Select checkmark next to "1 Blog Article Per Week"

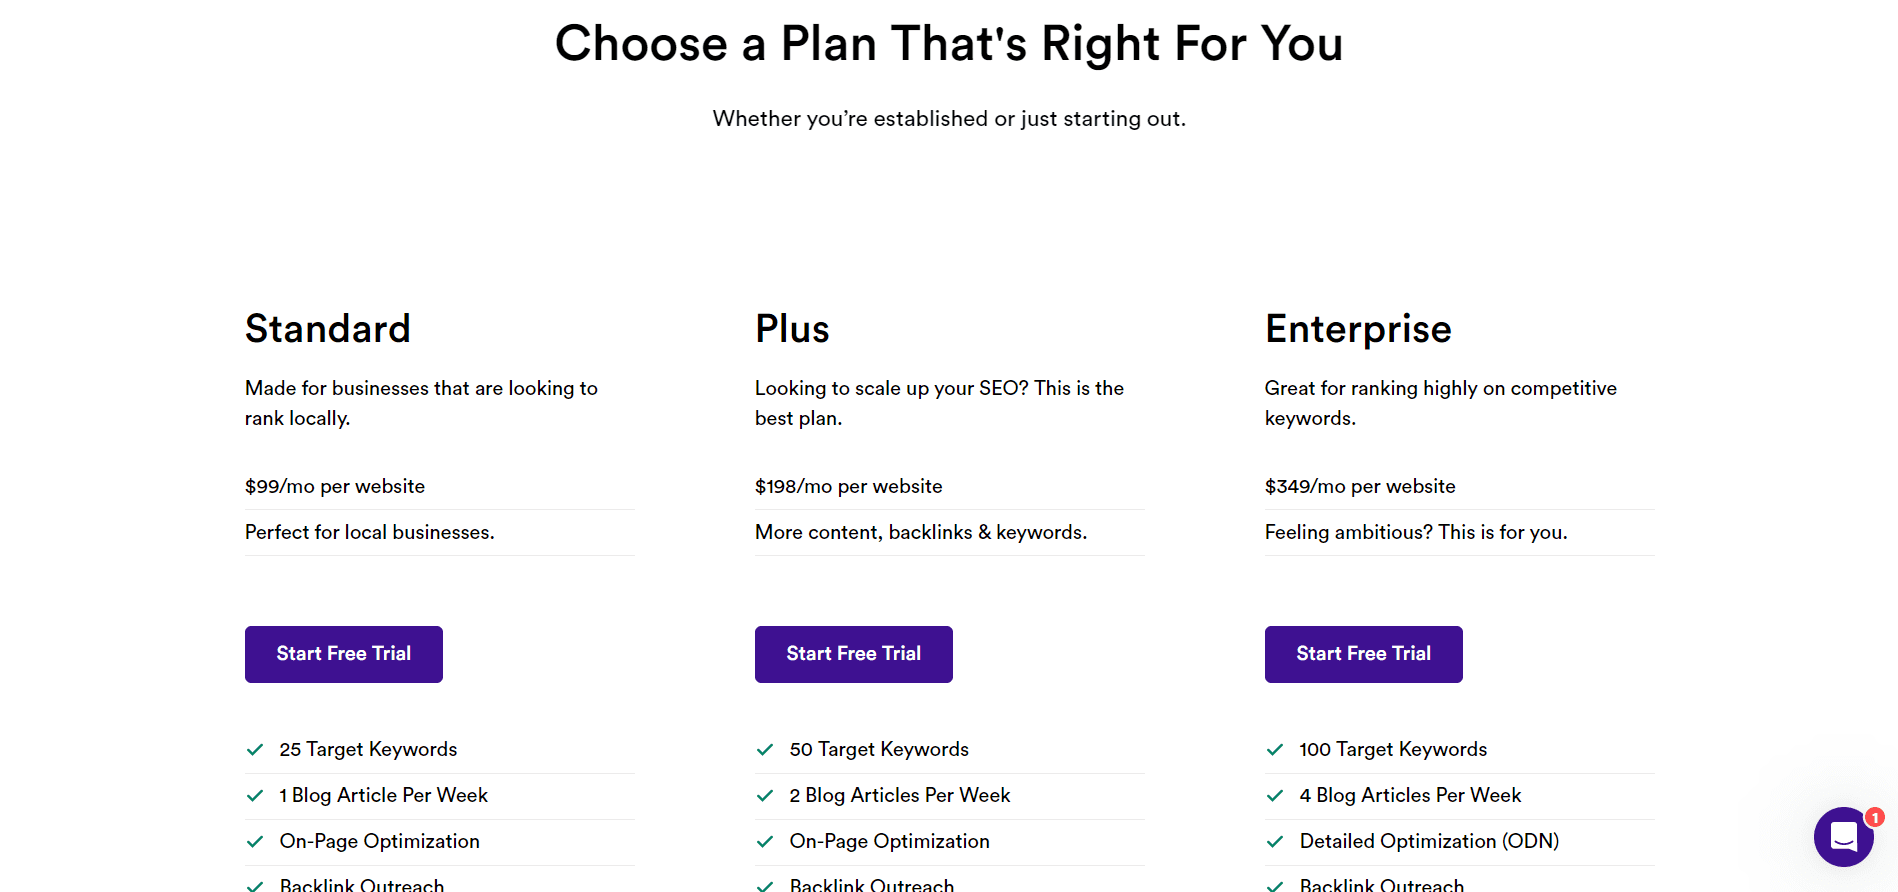(255, 796)
